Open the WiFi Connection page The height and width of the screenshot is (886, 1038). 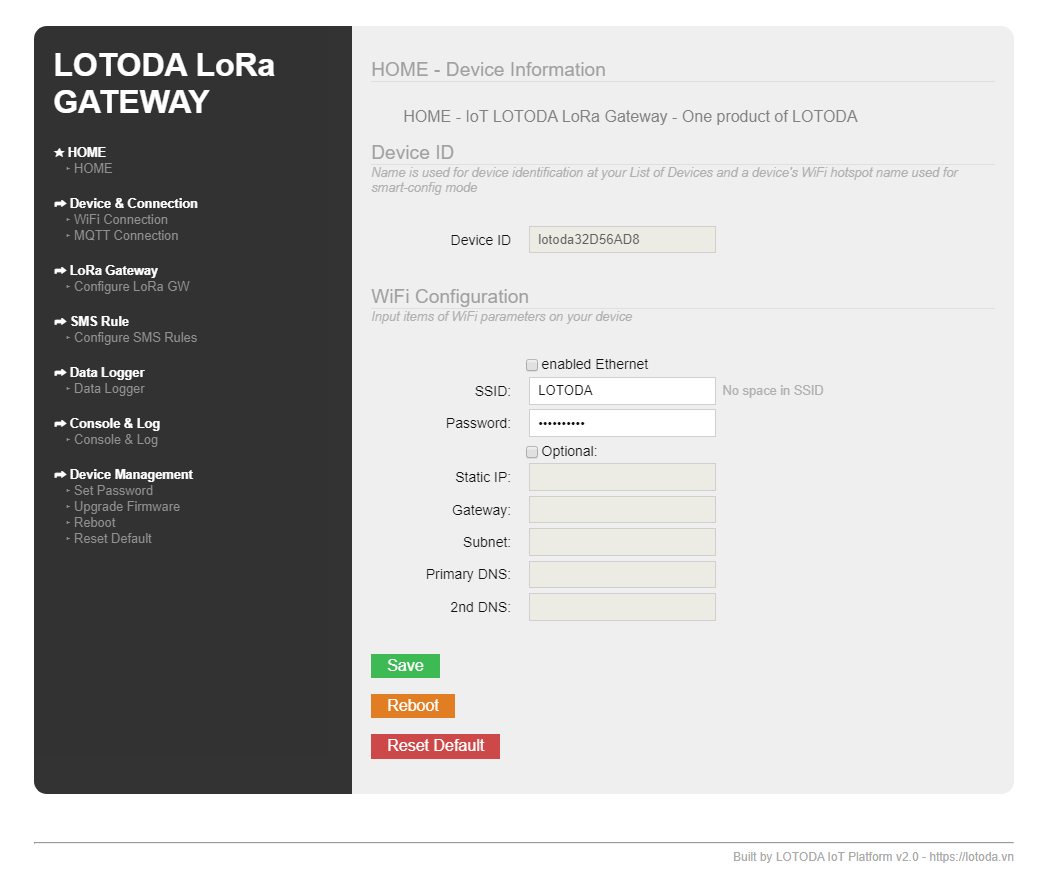(x=120, y=220)
